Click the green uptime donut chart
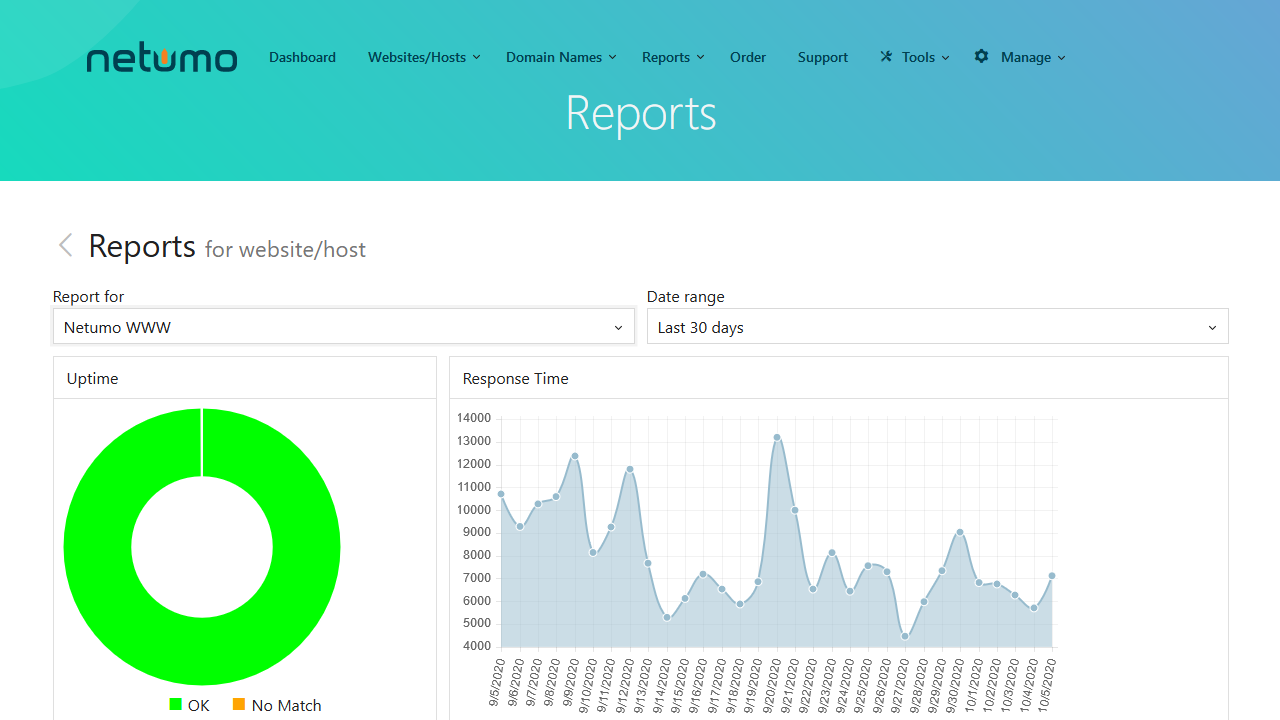This screenshot has width=1280, height=720. [100, 547]
